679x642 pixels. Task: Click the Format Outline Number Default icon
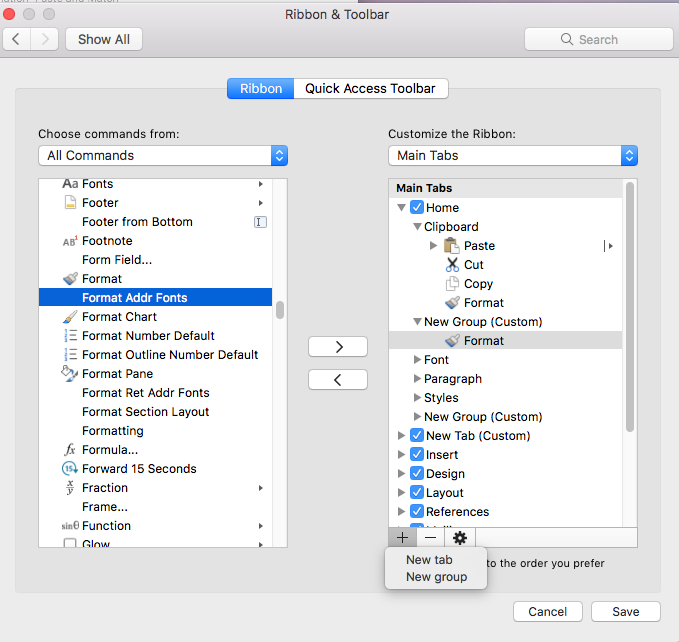70,355
